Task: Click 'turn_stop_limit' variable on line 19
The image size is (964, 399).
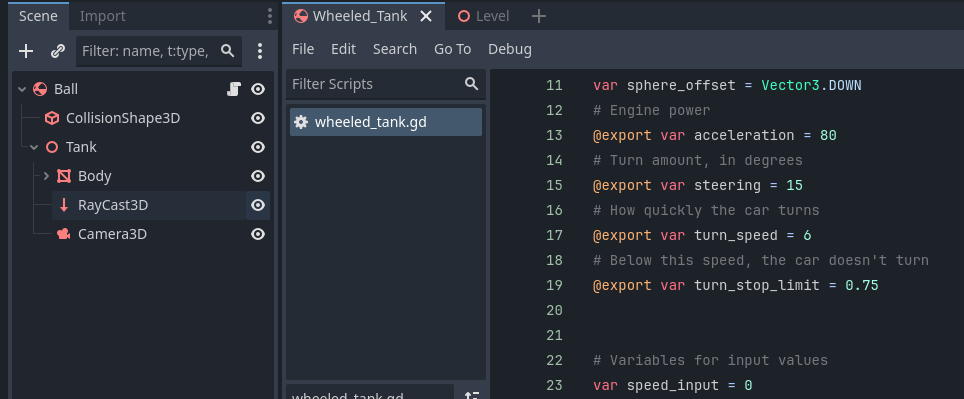Action: pos(757,286)
